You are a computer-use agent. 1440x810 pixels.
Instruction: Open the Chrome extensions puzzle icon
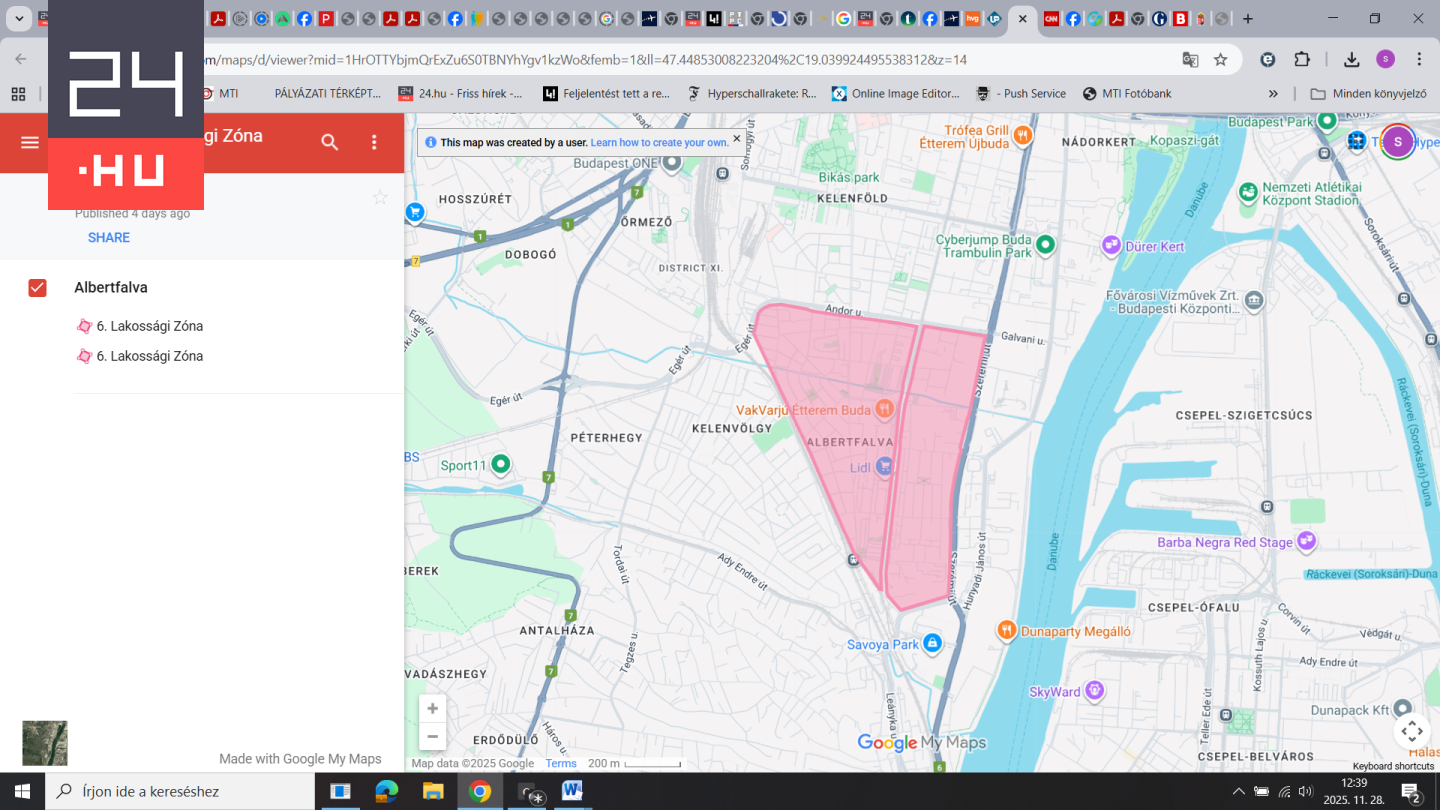click(1302, 60)
